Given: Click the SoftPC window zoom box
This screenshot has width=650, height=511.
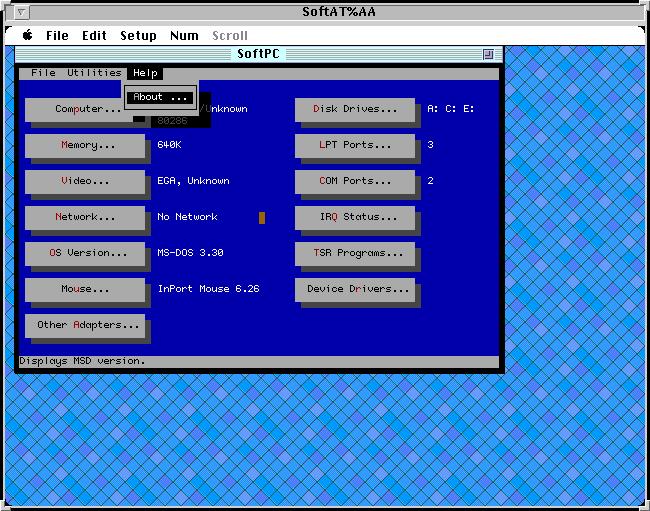Looking at the screenshot, I should pos(488,54).
